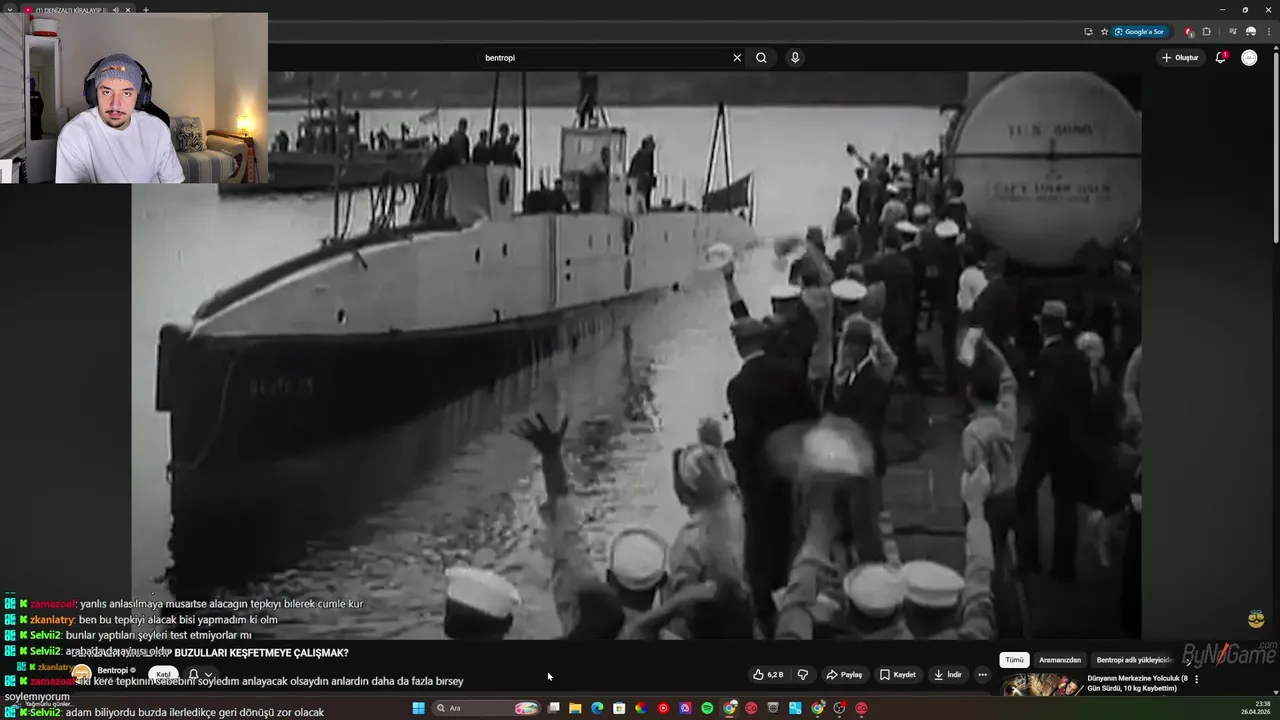1280x720 pixels.
Task: Open the media controls icon in Chrome toolbar
Action: click(x=1233, y=32)
